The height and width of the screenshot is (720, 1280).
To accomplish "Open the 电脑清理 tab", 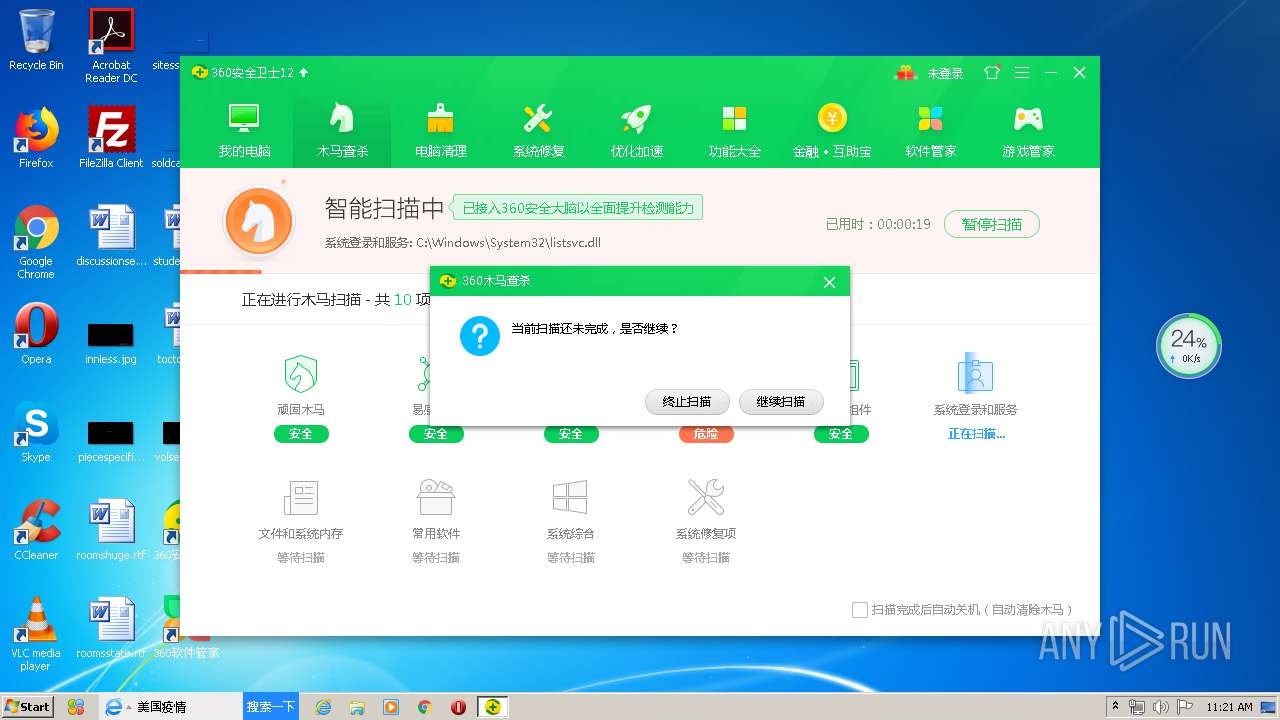I will (440, 131).
